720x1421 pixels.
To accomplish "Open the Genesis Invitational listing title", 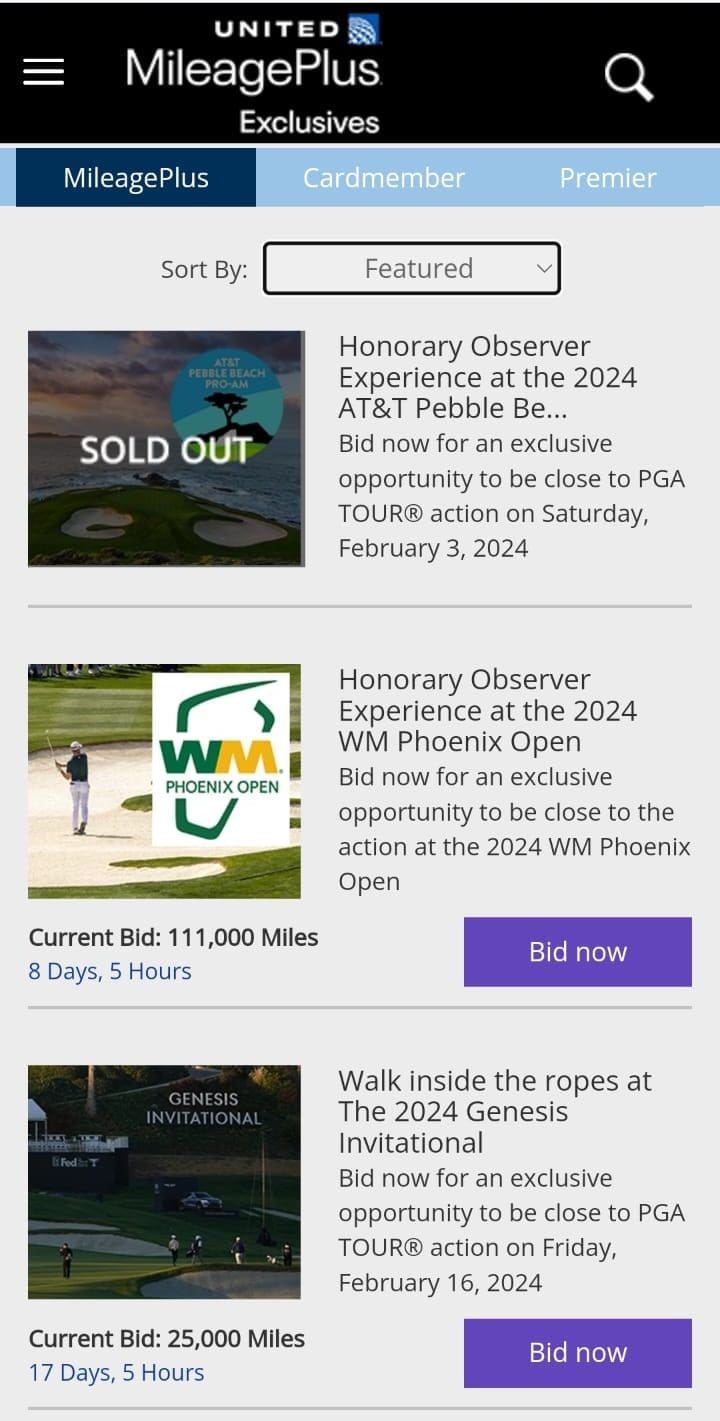I will [494, 1111].
